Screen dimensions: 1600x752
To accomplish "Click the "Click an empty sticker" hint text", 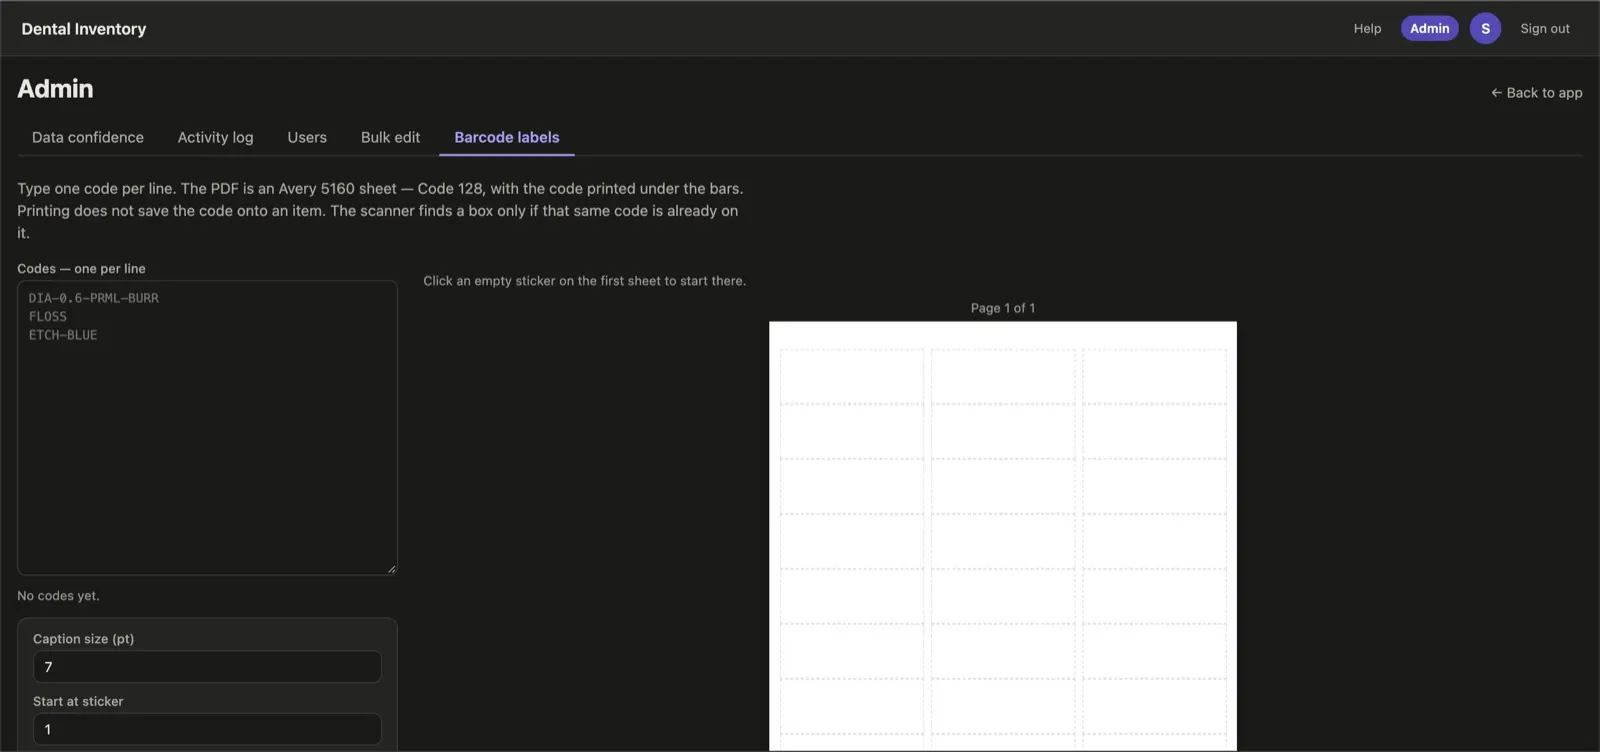I will 584,281.
